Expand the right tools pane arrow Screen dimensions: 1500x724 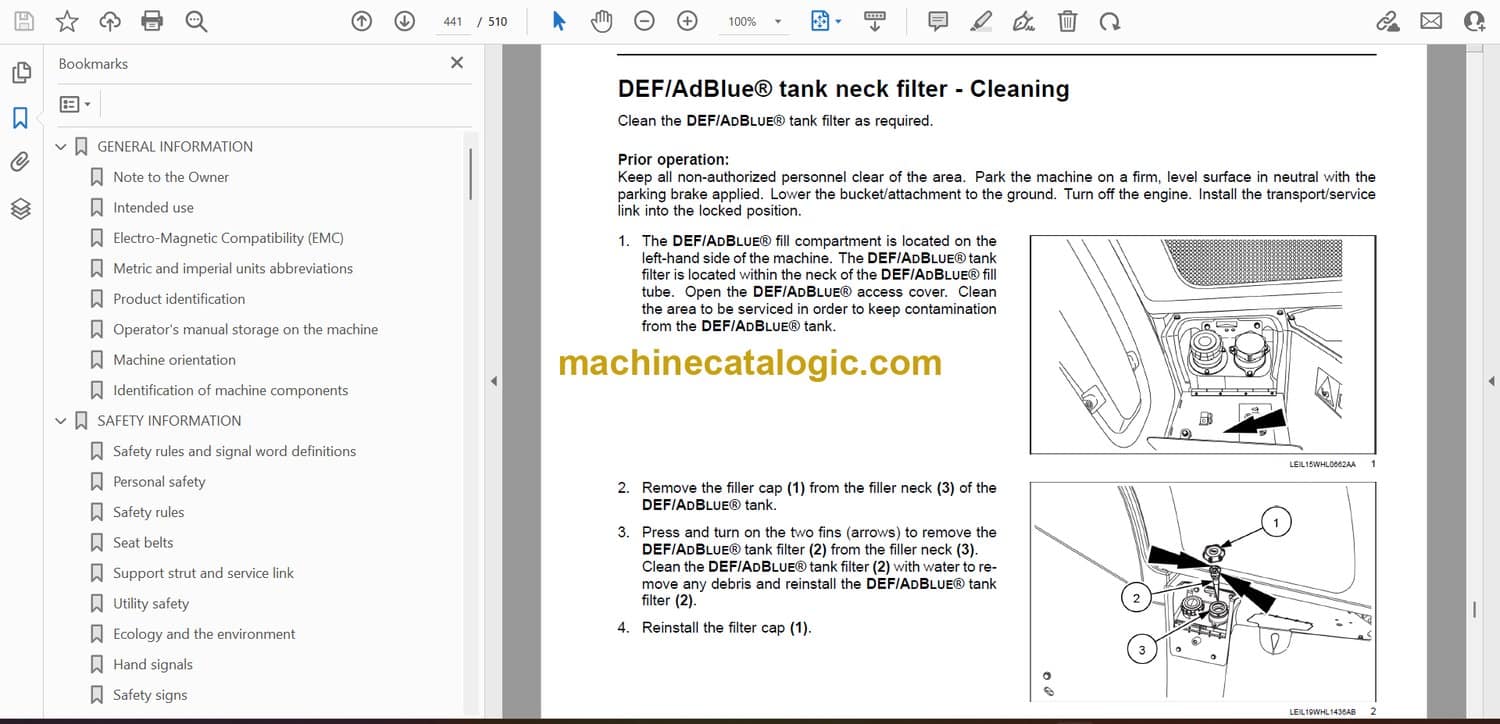pos(1491,381)
